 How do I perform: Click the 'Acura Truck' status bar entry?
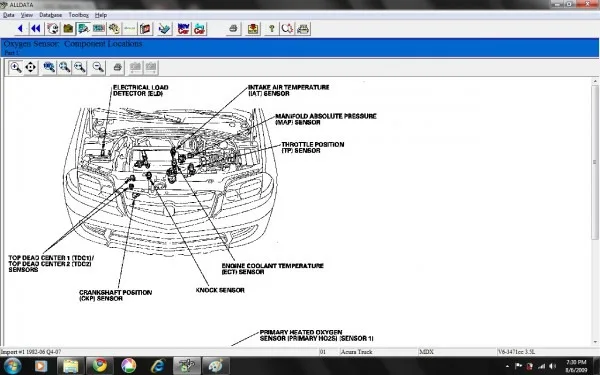click(356, 352)
